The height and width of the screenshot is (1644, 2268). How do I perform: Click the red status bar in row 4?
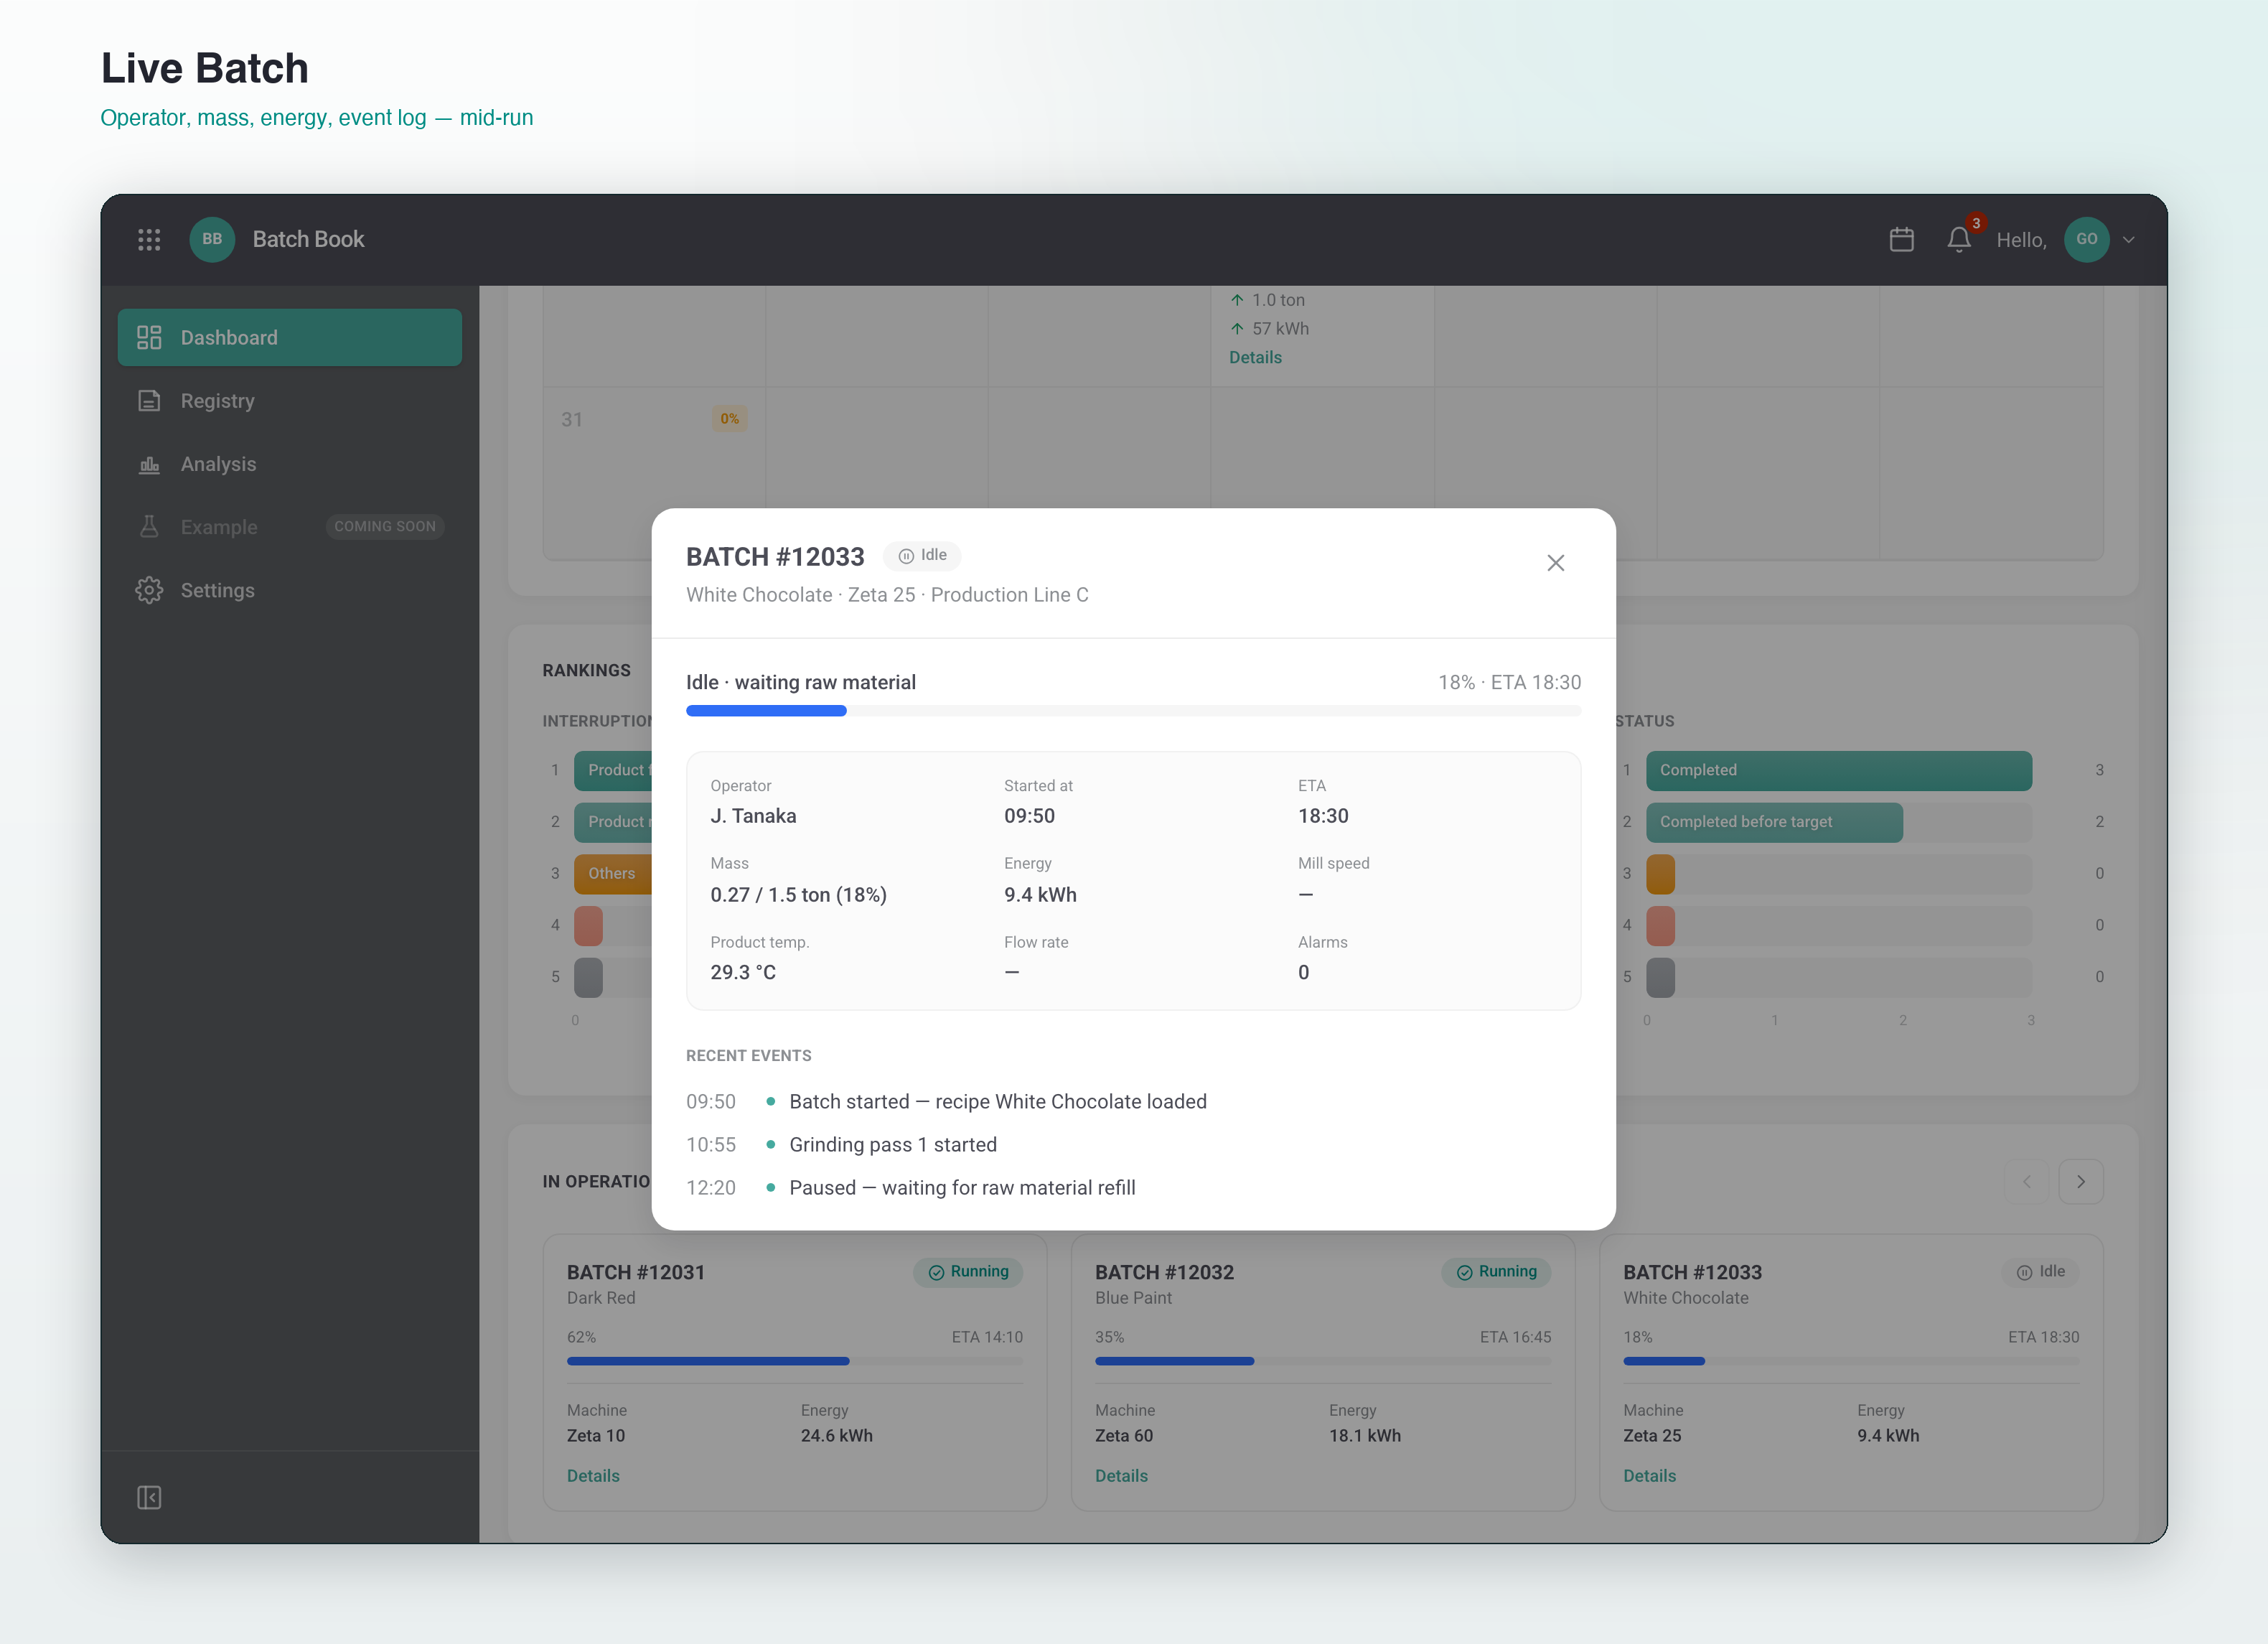pyautogui.click(x=1660, y=926)
